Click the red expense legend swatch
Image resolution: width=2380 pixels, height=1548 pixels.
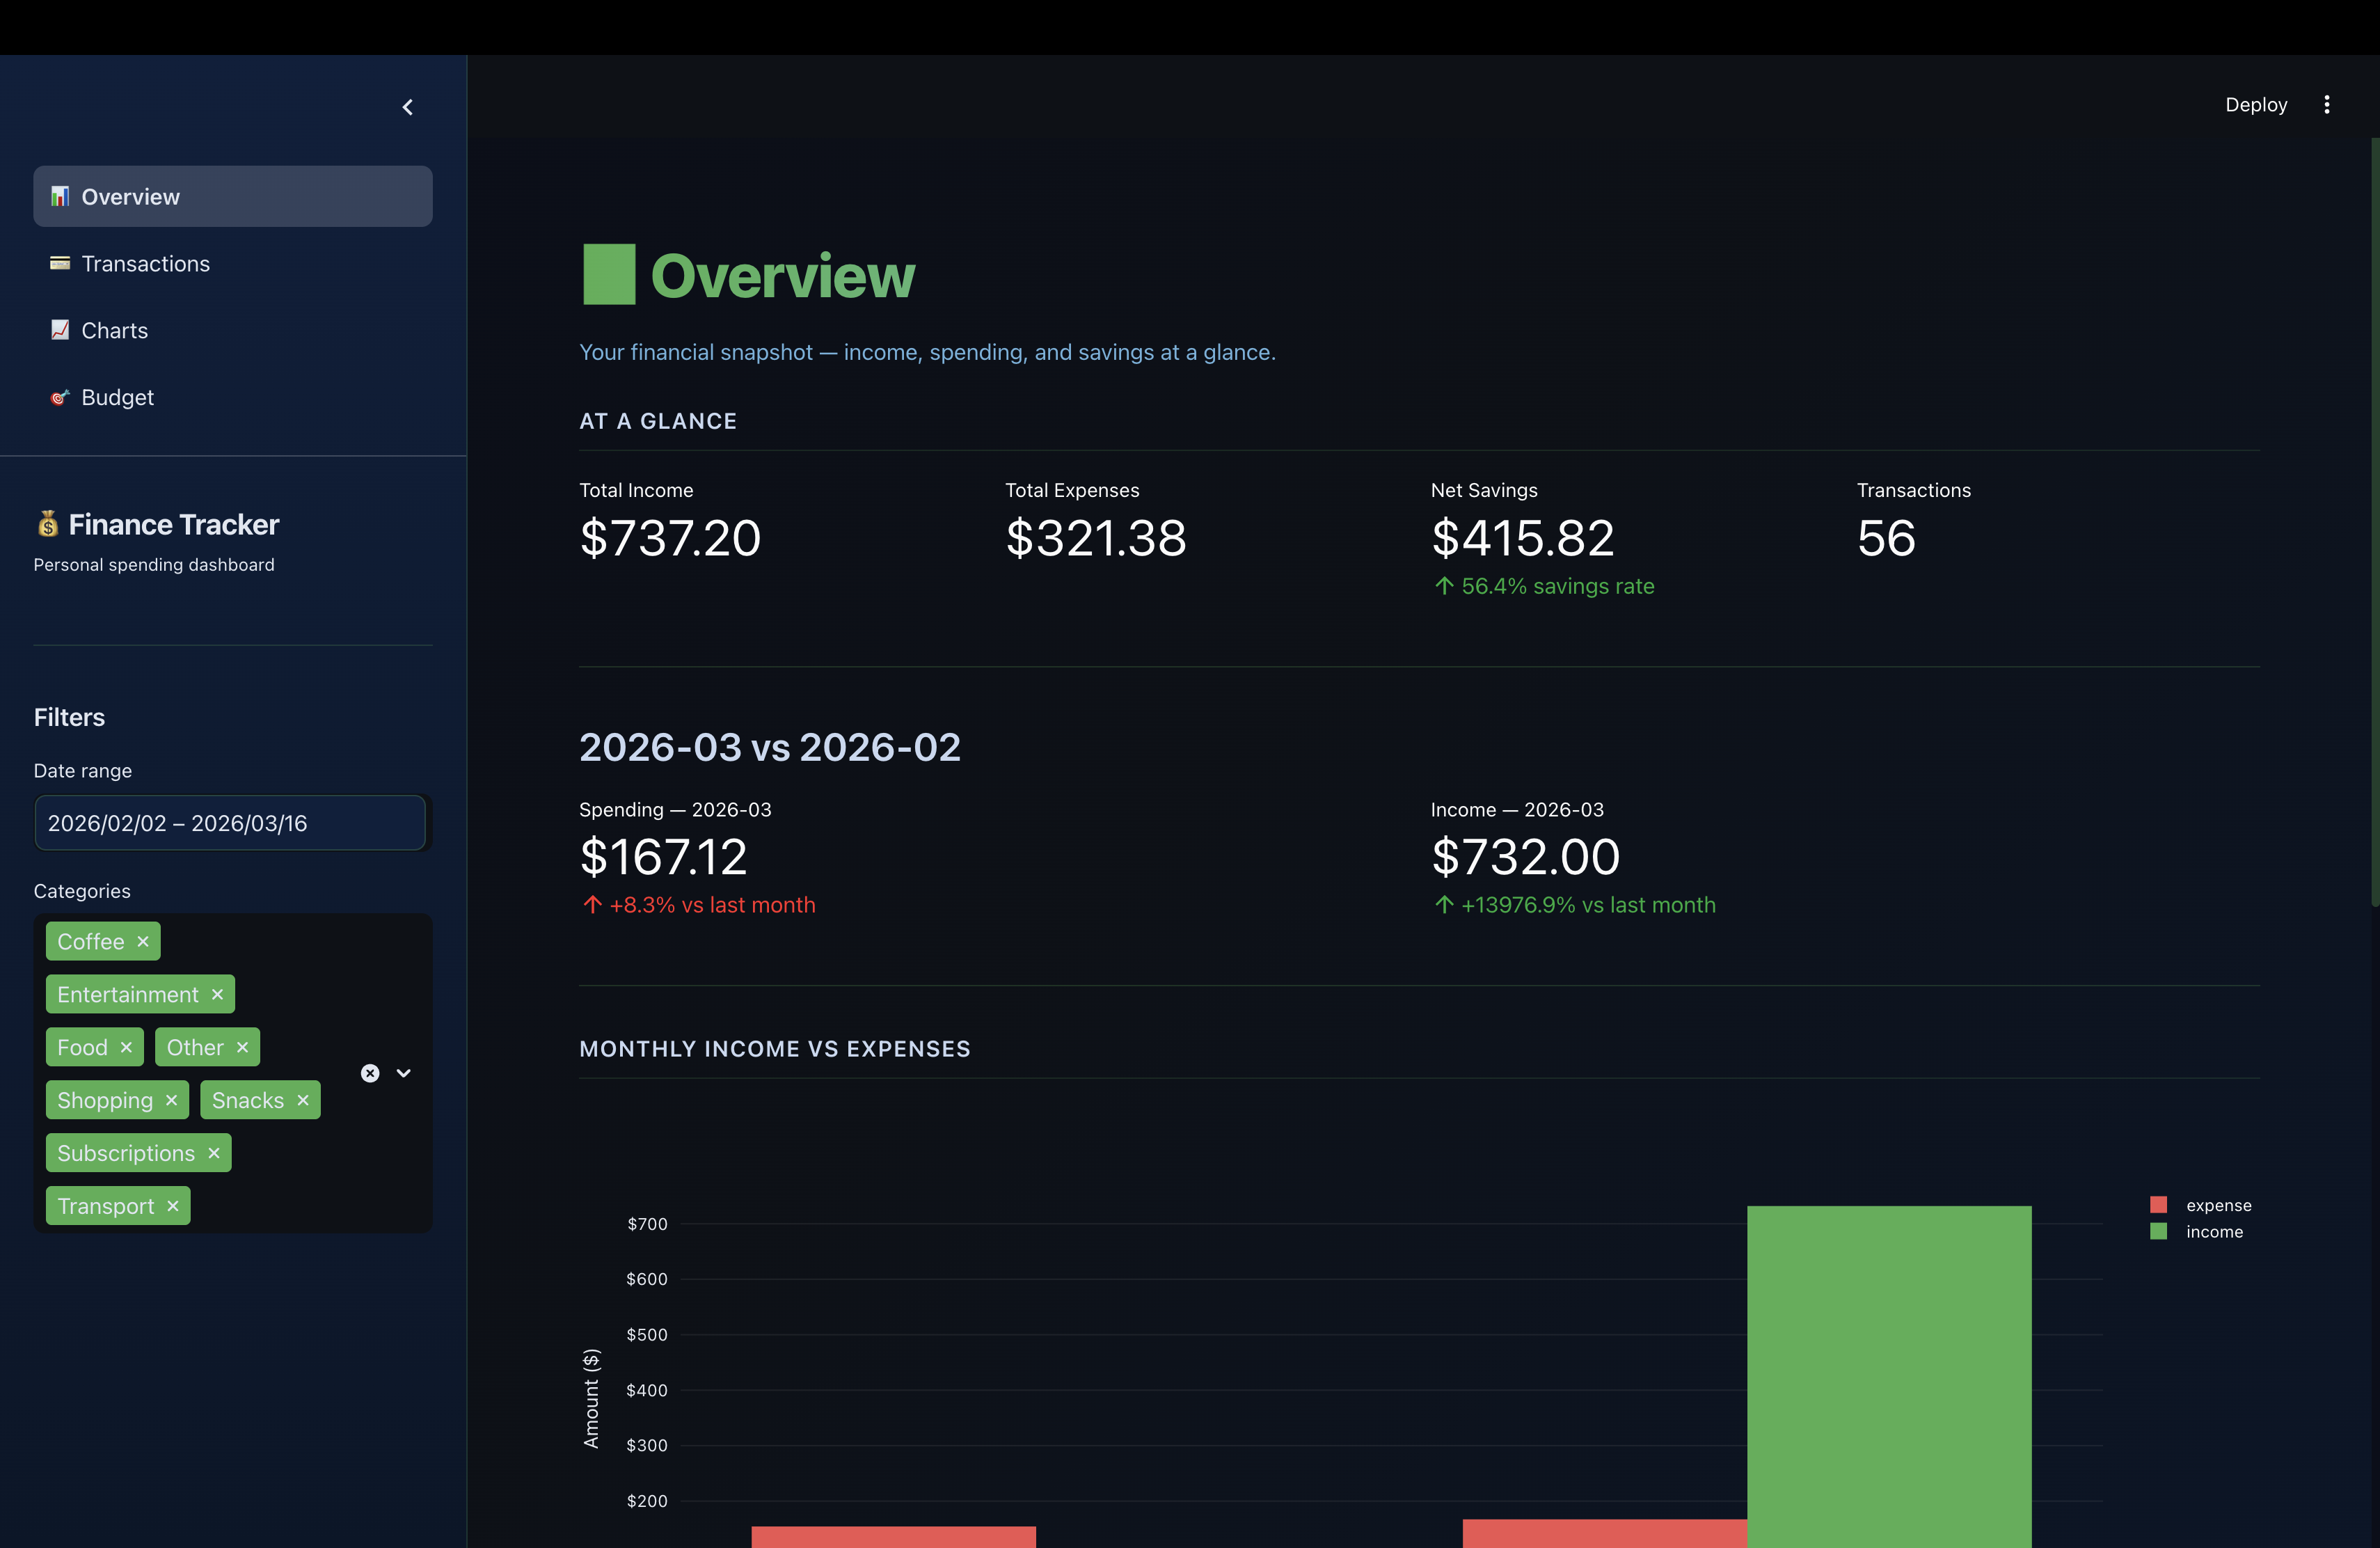2160,1204
